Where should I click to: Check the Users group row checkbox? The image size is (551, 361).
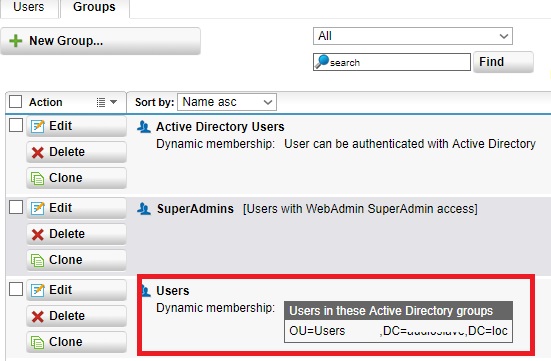tap(16, 289)
